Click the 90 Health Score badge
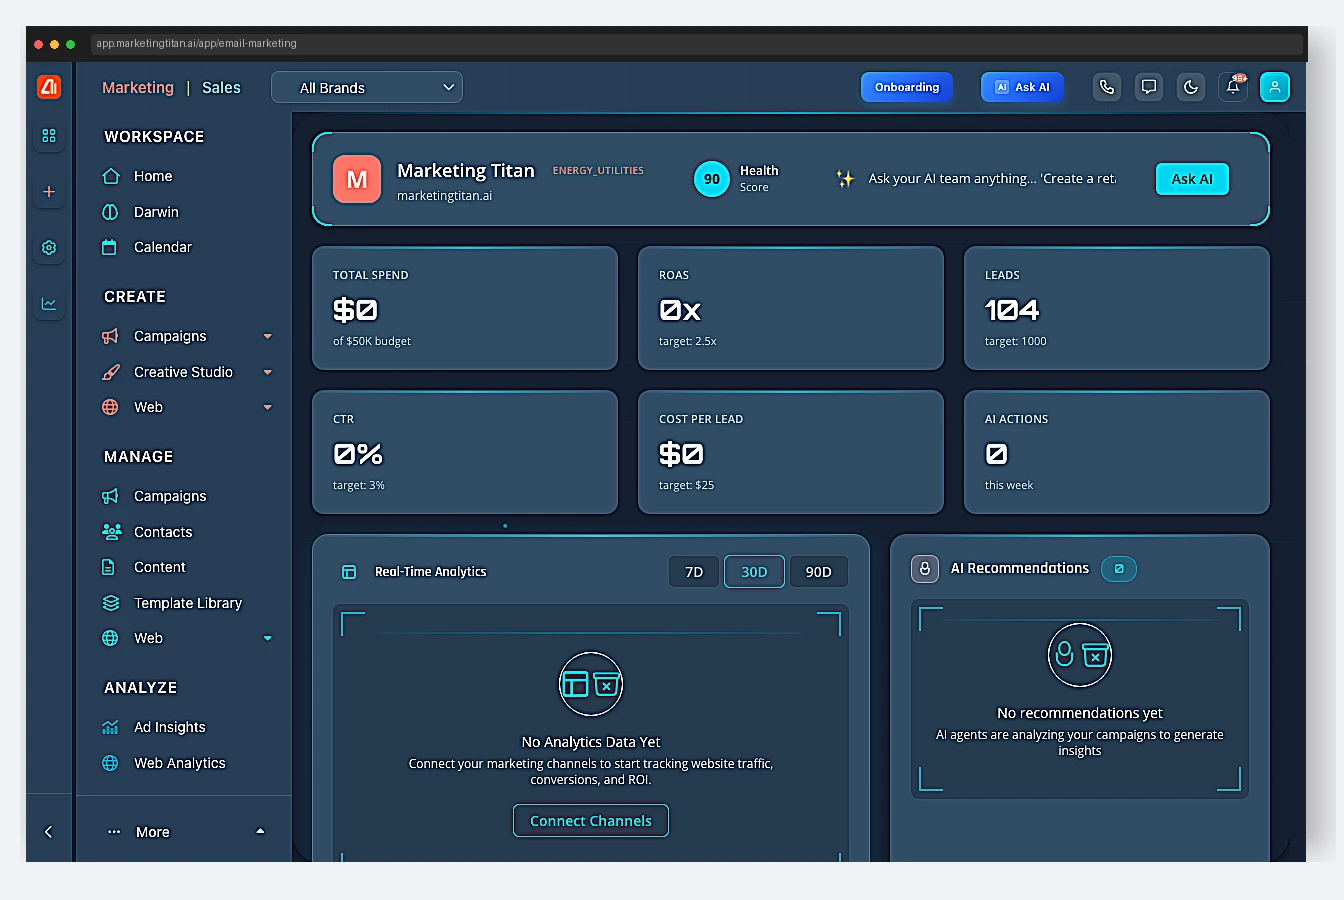The width and height of the screenshot is (1344, 900). (x=711, y=178)
